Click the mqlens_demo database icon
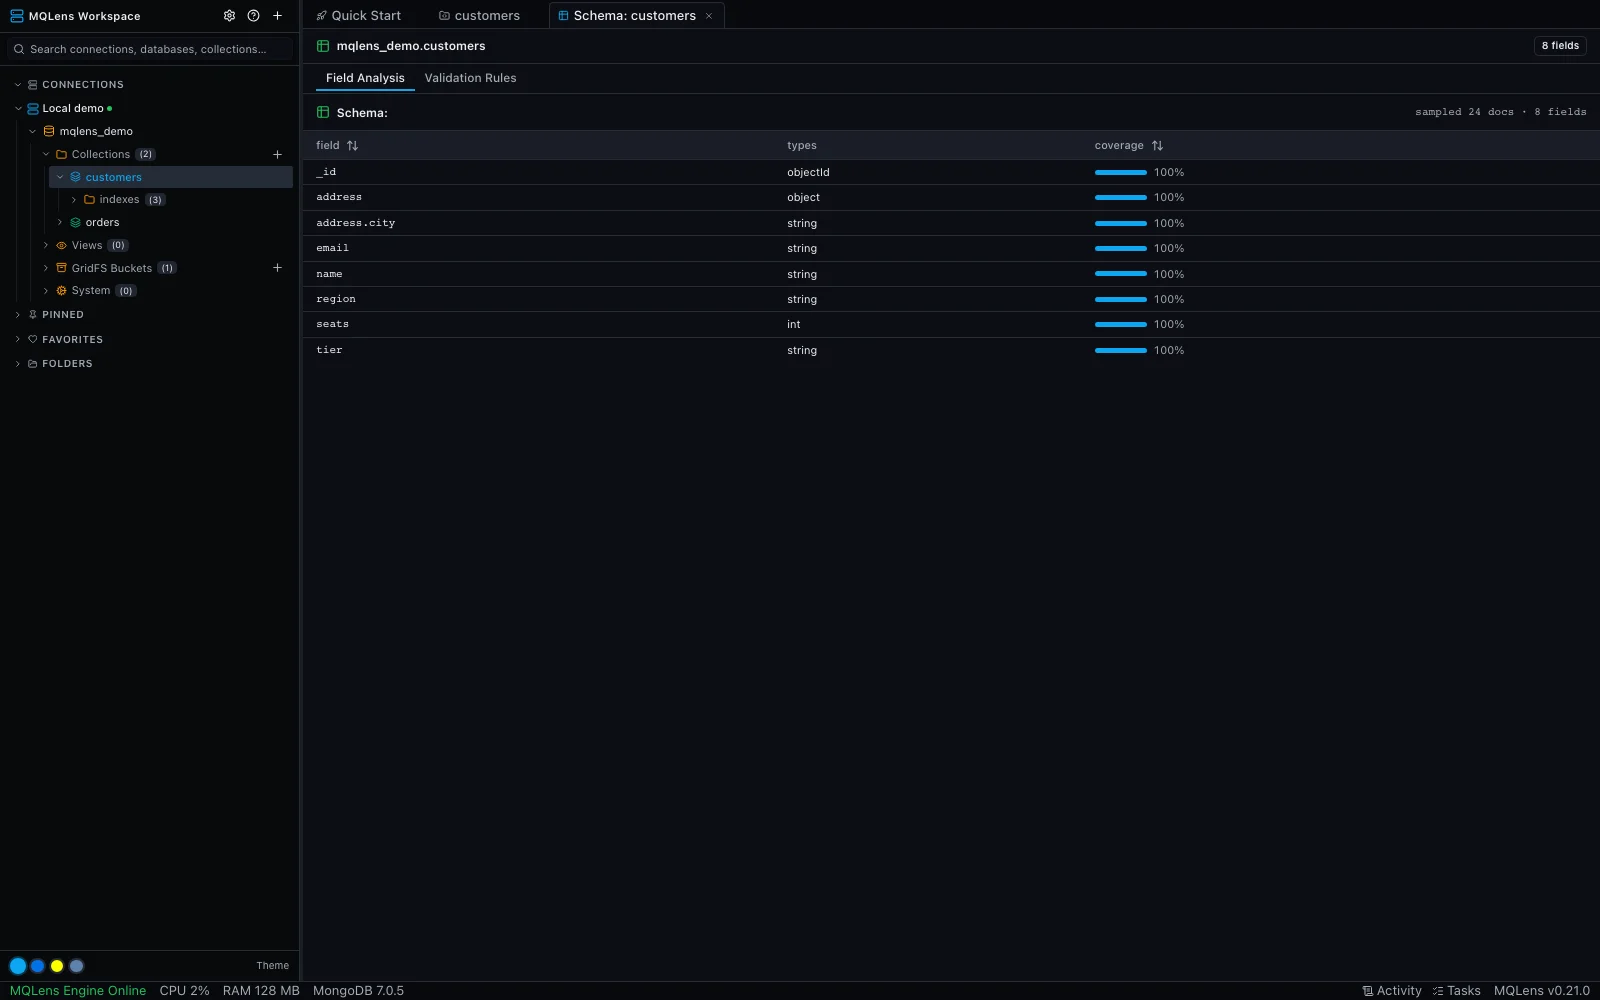This screenshot has height=1000, width=1600. pos(49,131)
